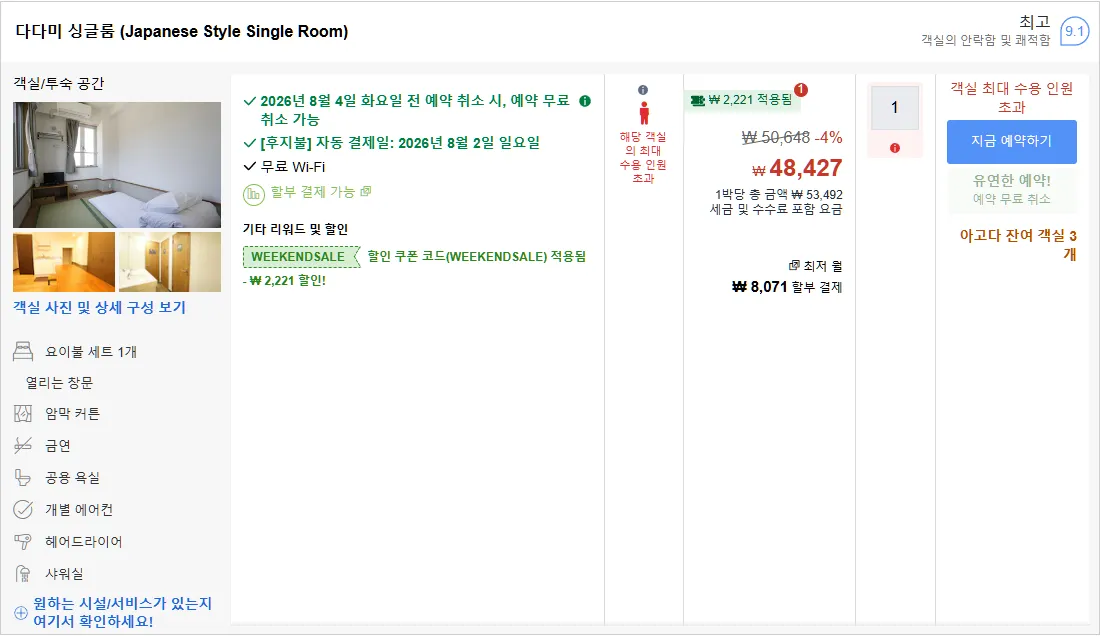
Task: Click the ₩ 2,221 적용됨 coupon label
Action: pyautogui.click(x=742, y=100)
